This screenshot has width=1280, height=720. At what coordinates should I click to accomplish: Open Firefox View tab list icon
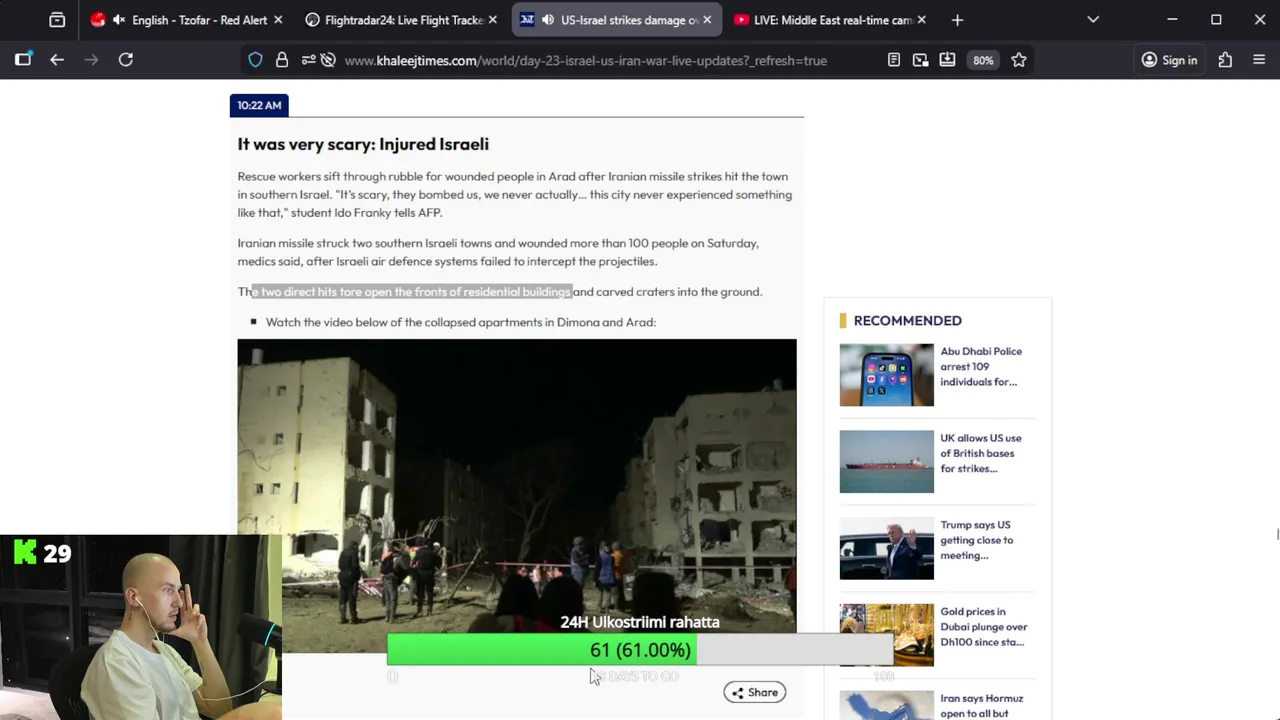57,20
